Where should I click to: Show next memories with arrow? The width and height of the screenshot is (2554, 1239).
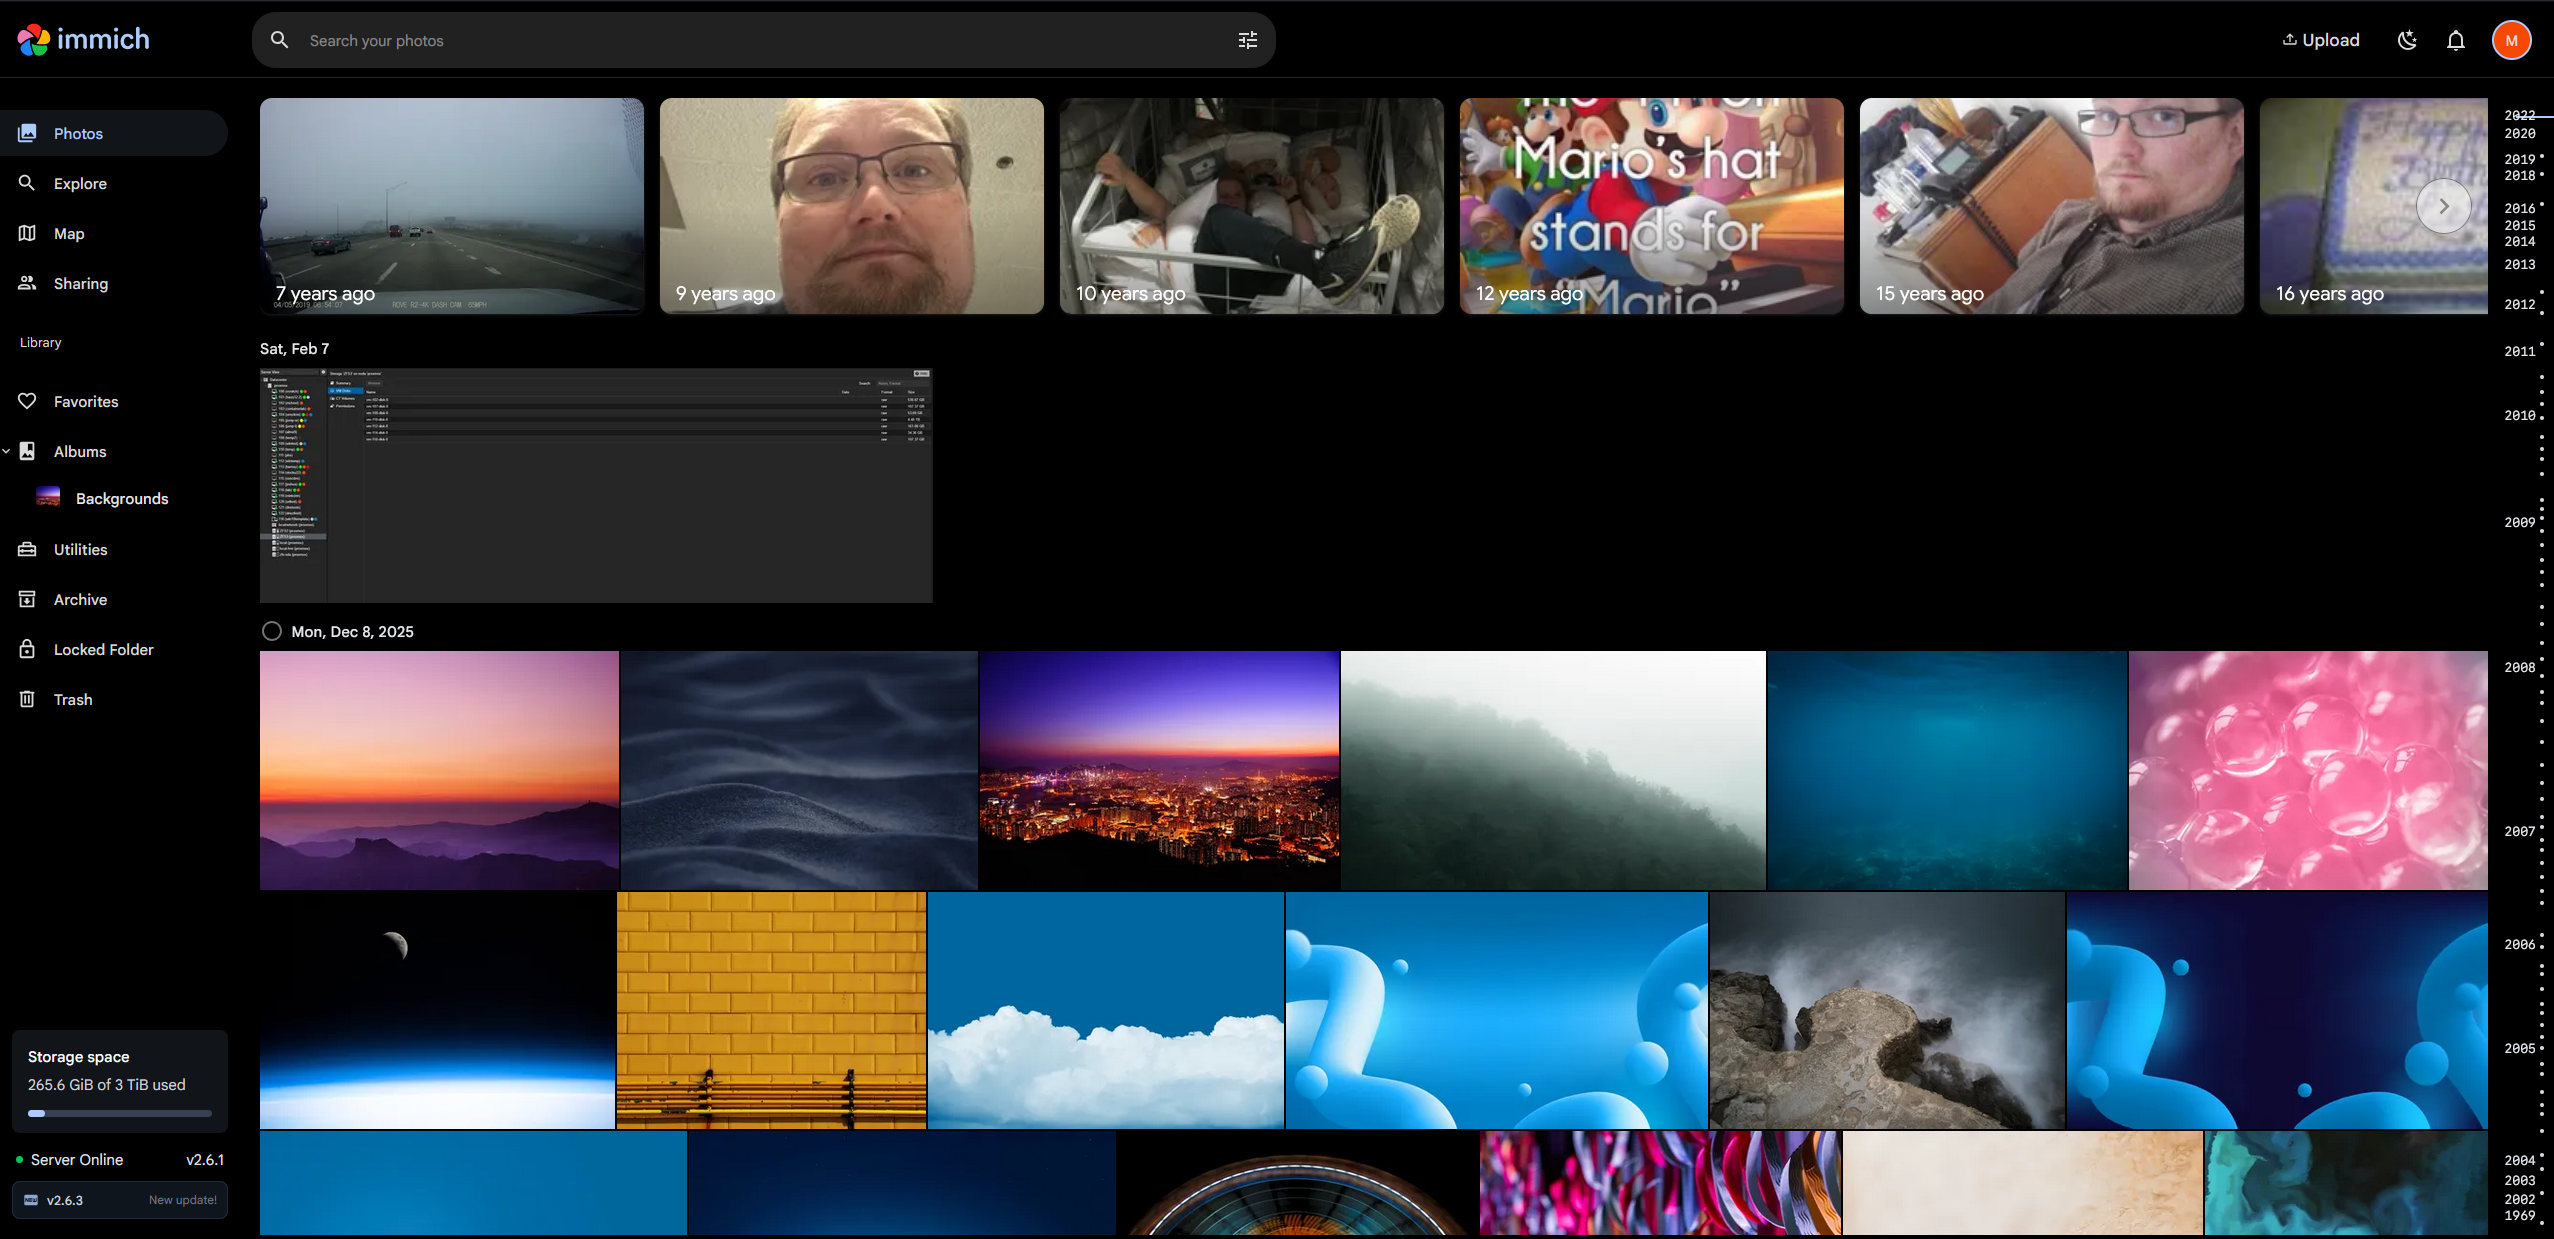pyautogui.click(x=2443, y=206)
